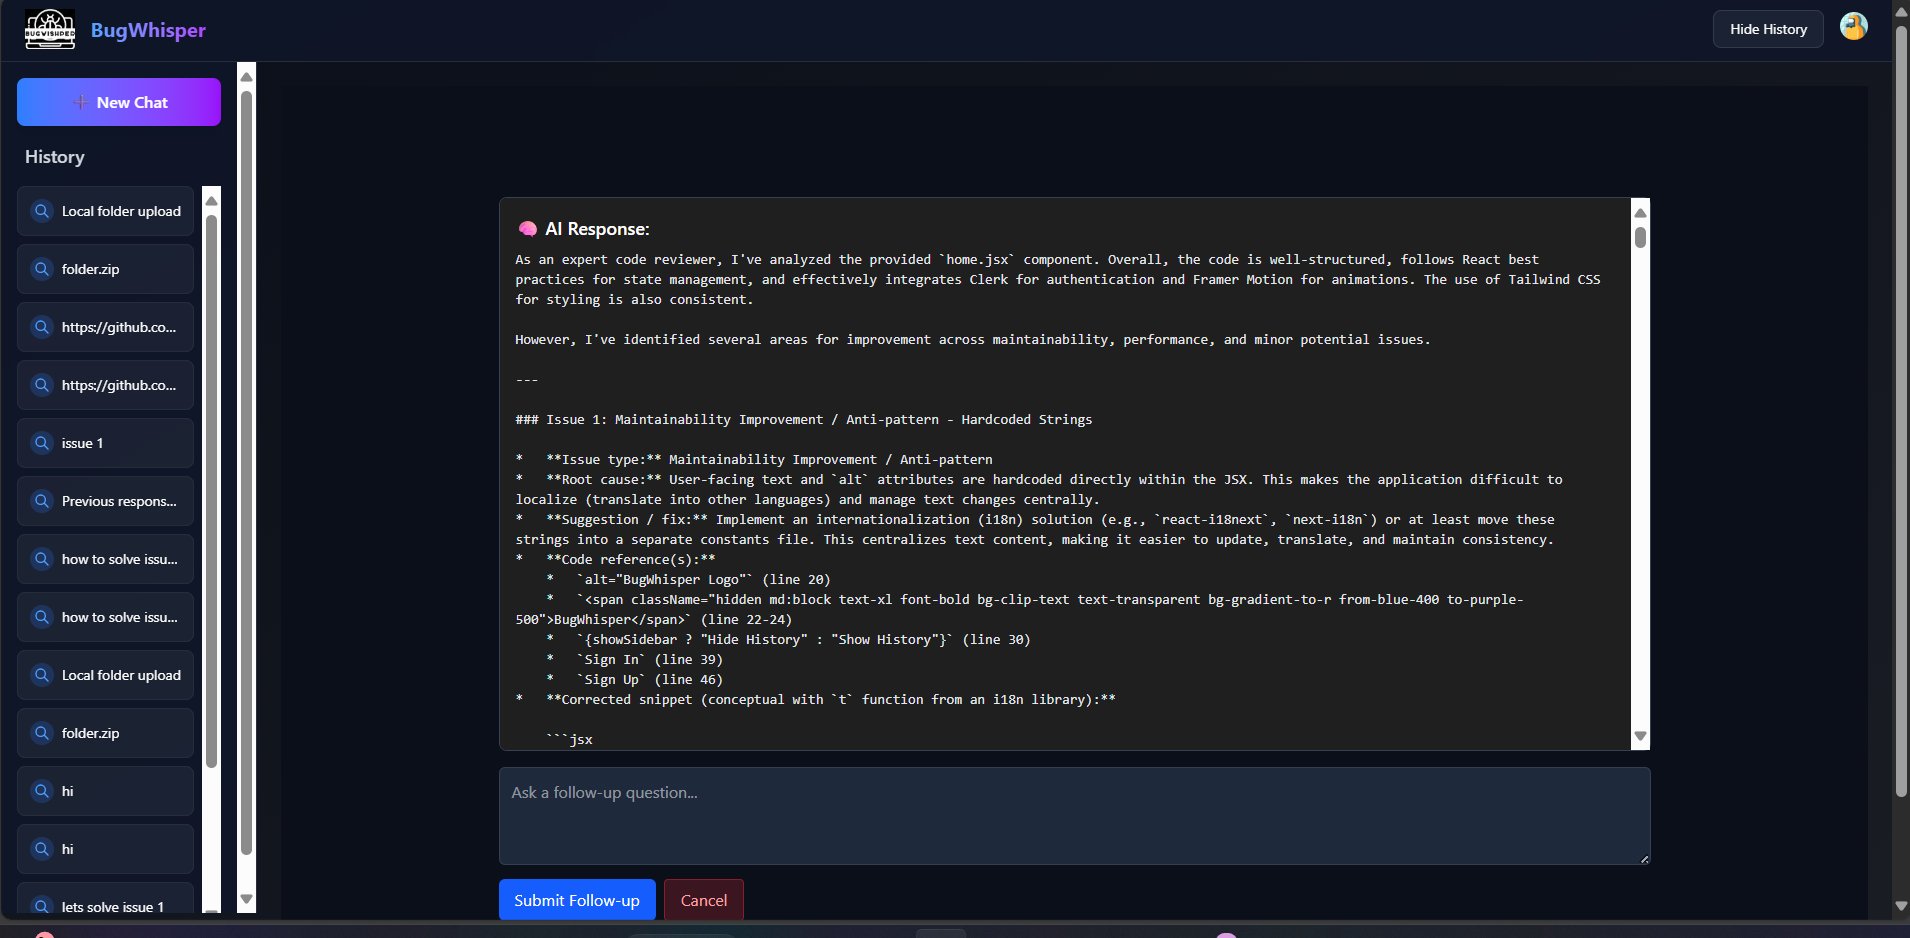Click the history list's inner scrollbar thumb
Image resolution: width=1910 pixels, height=938 pixels.
coord(211,491)
